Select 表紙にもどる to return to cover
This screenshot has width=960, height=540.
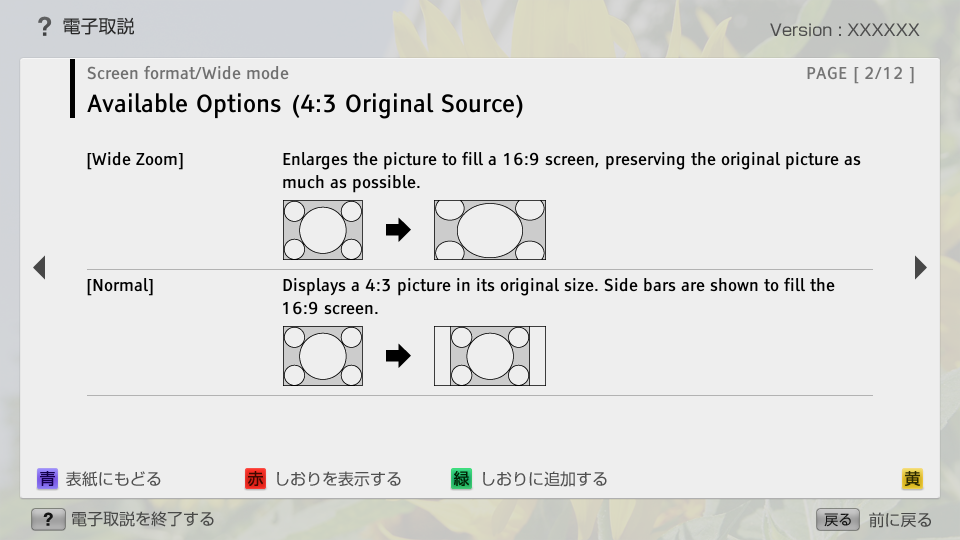click(x=113, y=479)
